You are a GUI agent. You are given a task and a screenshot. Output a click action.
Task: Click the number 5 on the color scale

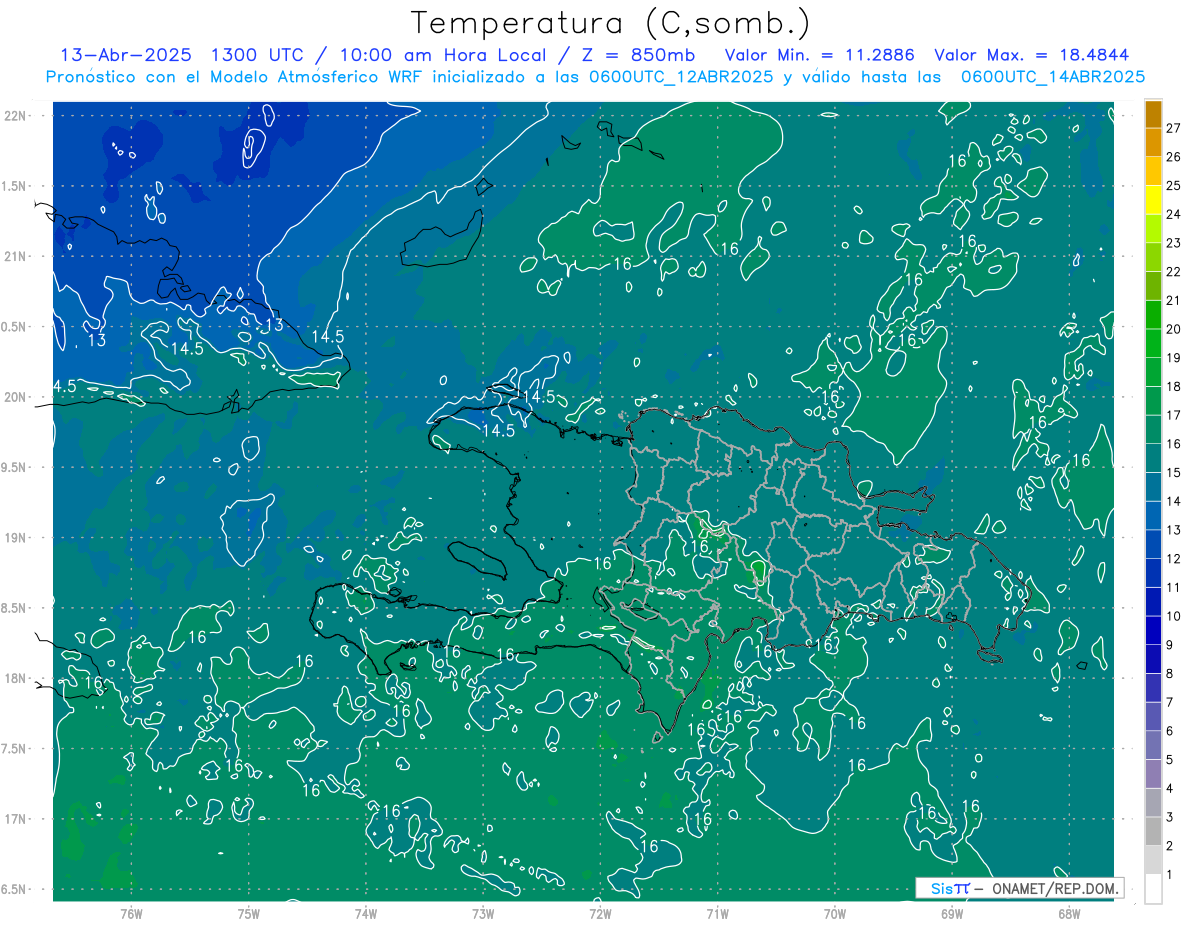coord(1170,760)
